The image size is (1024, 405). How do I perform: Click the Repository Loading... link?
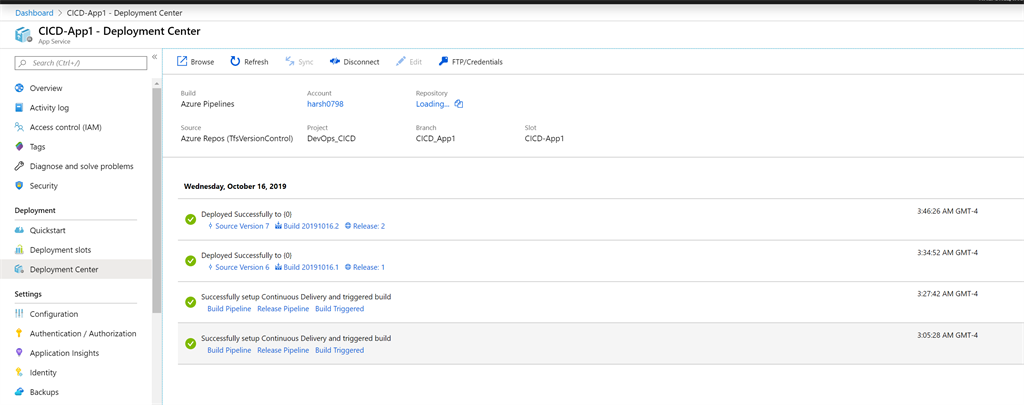[x=432, y=104]
